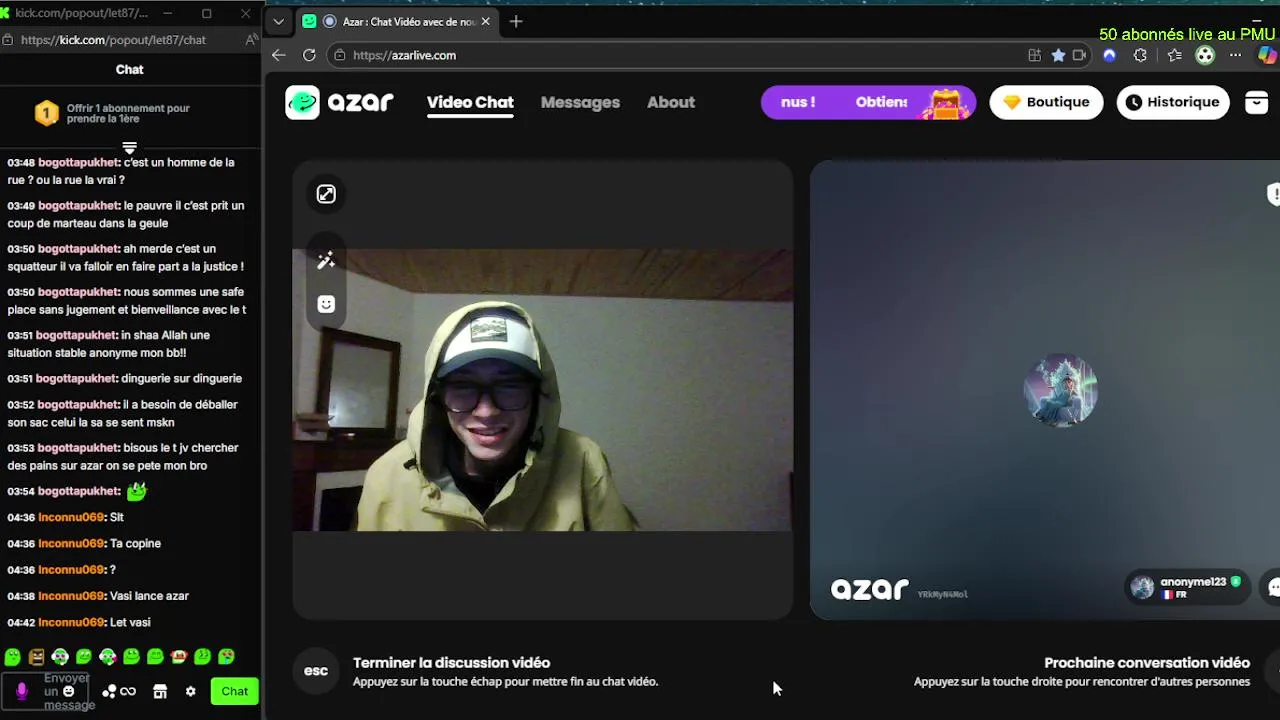Click the purple microphone icon in Kick chat
The height and width of the screenshot is (720, 1280).
[x=22, y=691]
